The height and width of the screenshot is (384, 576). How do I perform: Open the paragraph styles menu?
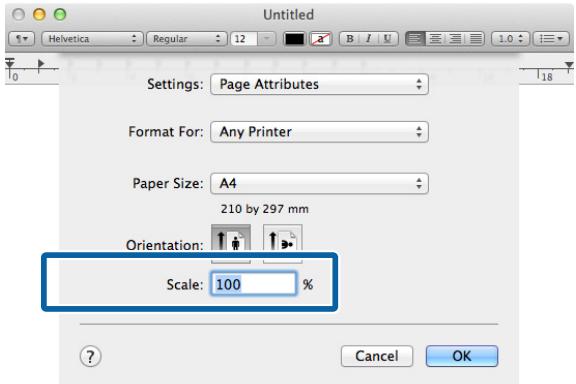21,39
